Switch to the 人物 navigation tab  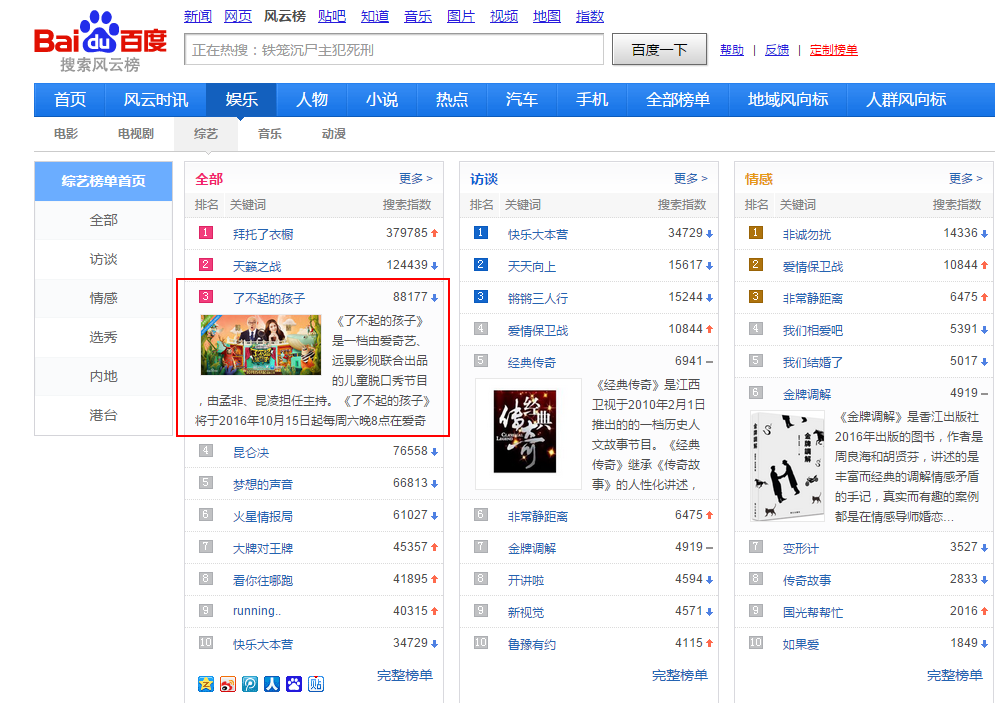pyautogui.click(x=312, y=100)
